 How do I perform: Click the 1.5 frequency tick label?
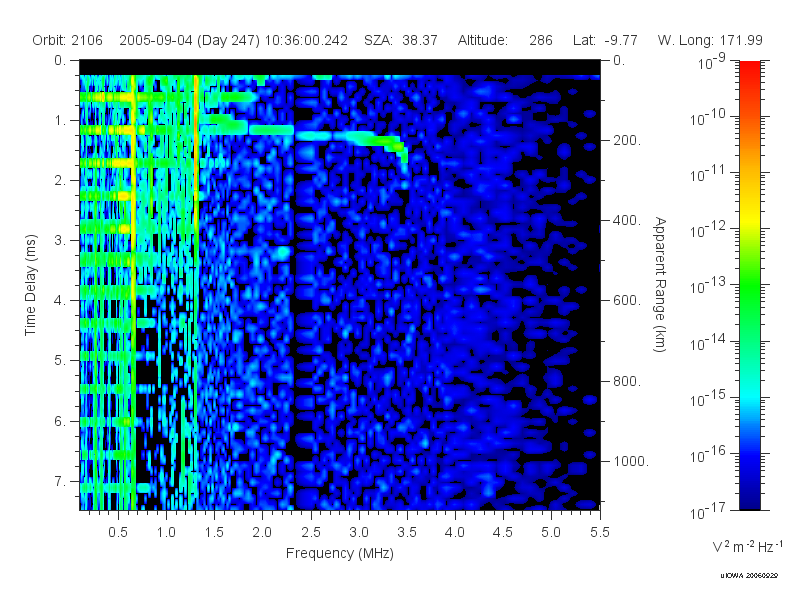click(214, 532)
